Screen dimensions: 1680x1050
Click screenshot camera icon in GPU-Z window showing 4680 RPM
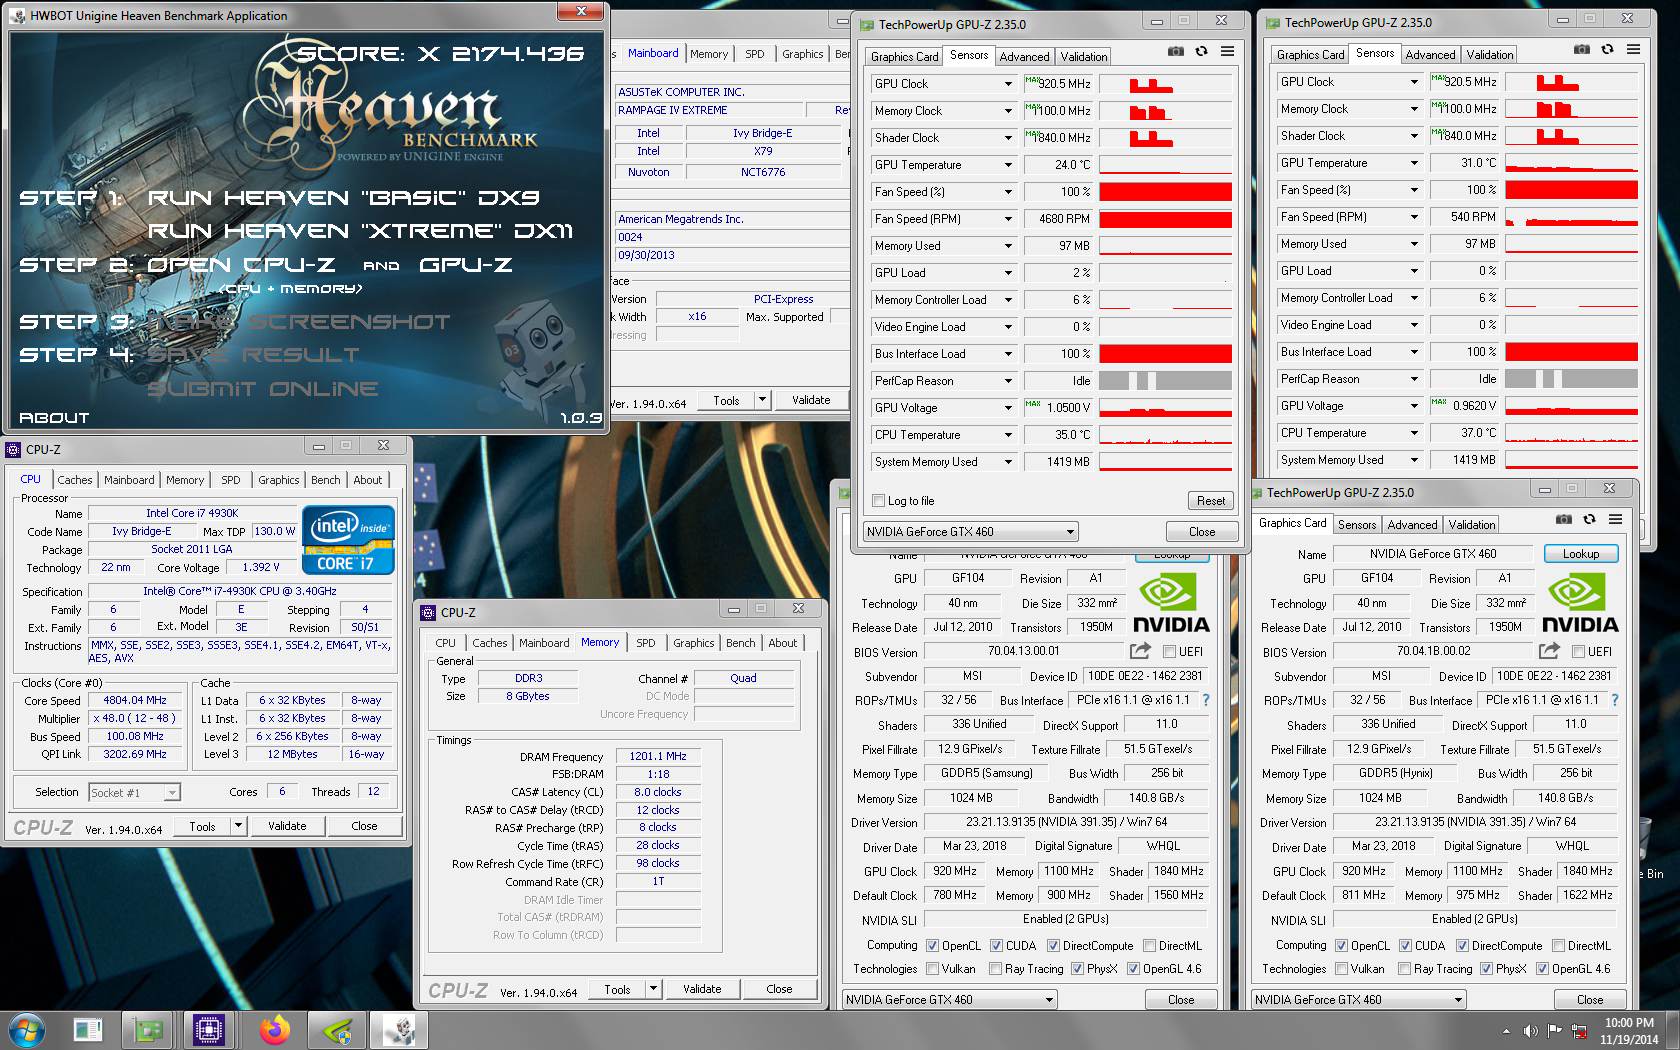click(x=1176, y=52)
